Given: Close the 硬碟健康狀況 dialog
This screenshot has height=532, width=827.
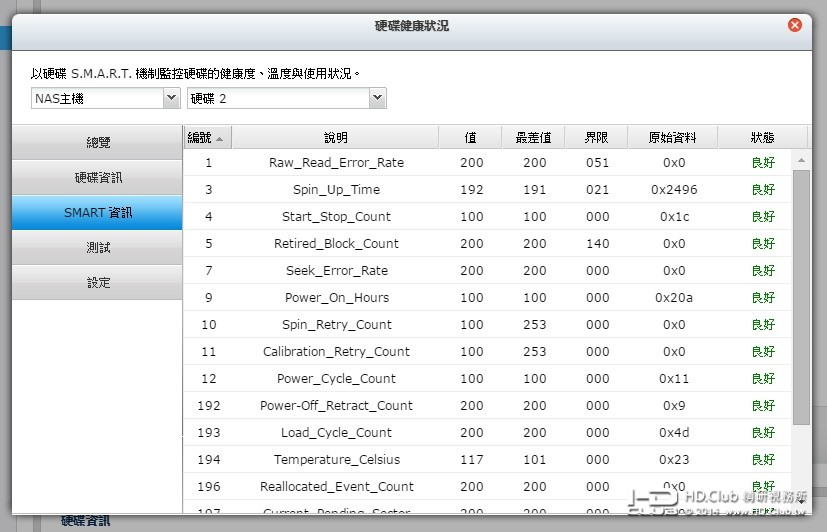Looking at the screenshot, I should pyautogui.click(x=794, y=25).
